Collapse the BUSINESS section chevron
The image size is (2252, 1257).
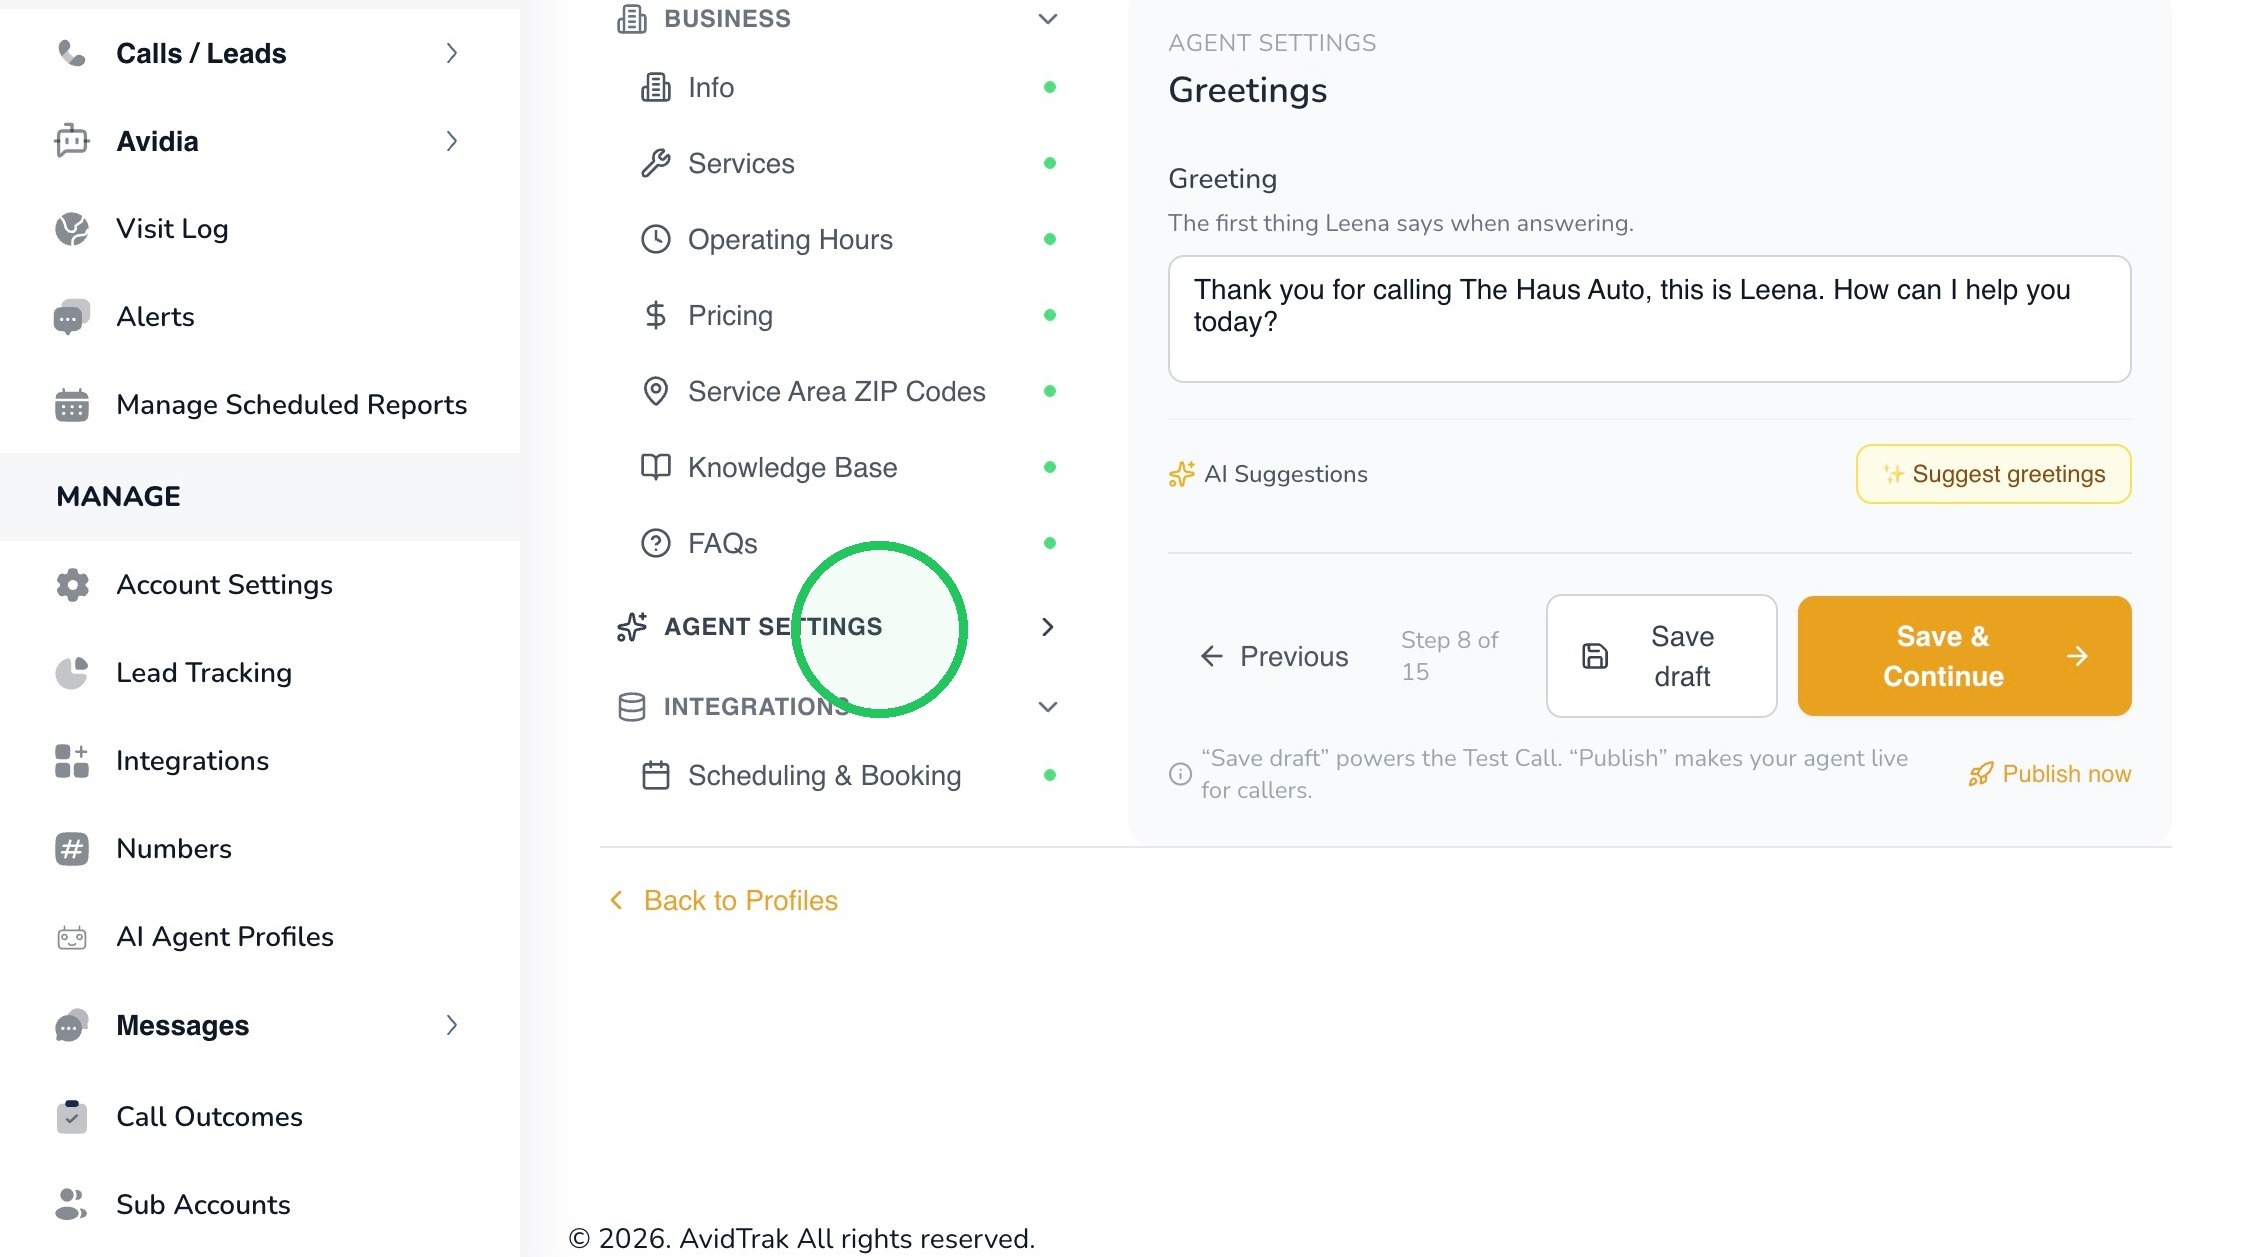(1048, 19)
